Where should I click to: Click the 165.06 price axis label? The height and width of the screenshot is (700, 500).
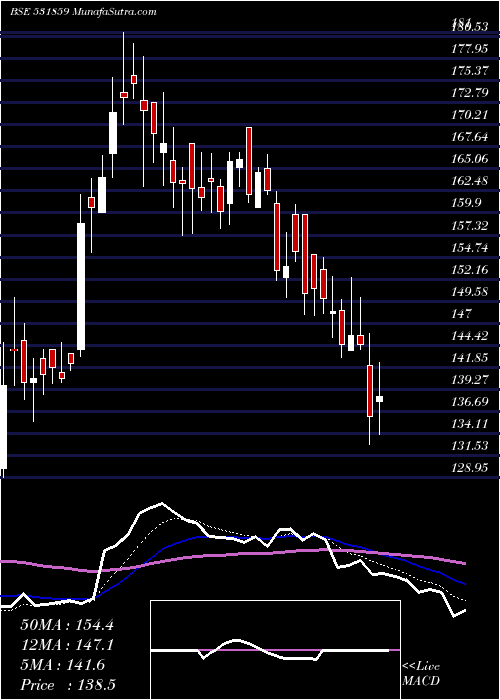470,159
